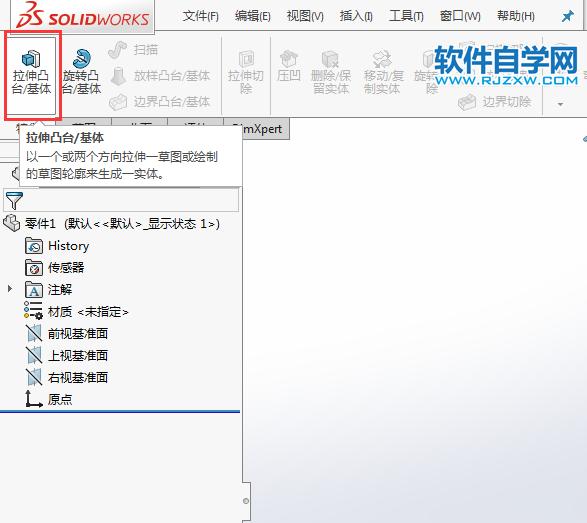This screenshot has height=523, width=587.
Task: Select the History folder icon
Action: (34, 246)
